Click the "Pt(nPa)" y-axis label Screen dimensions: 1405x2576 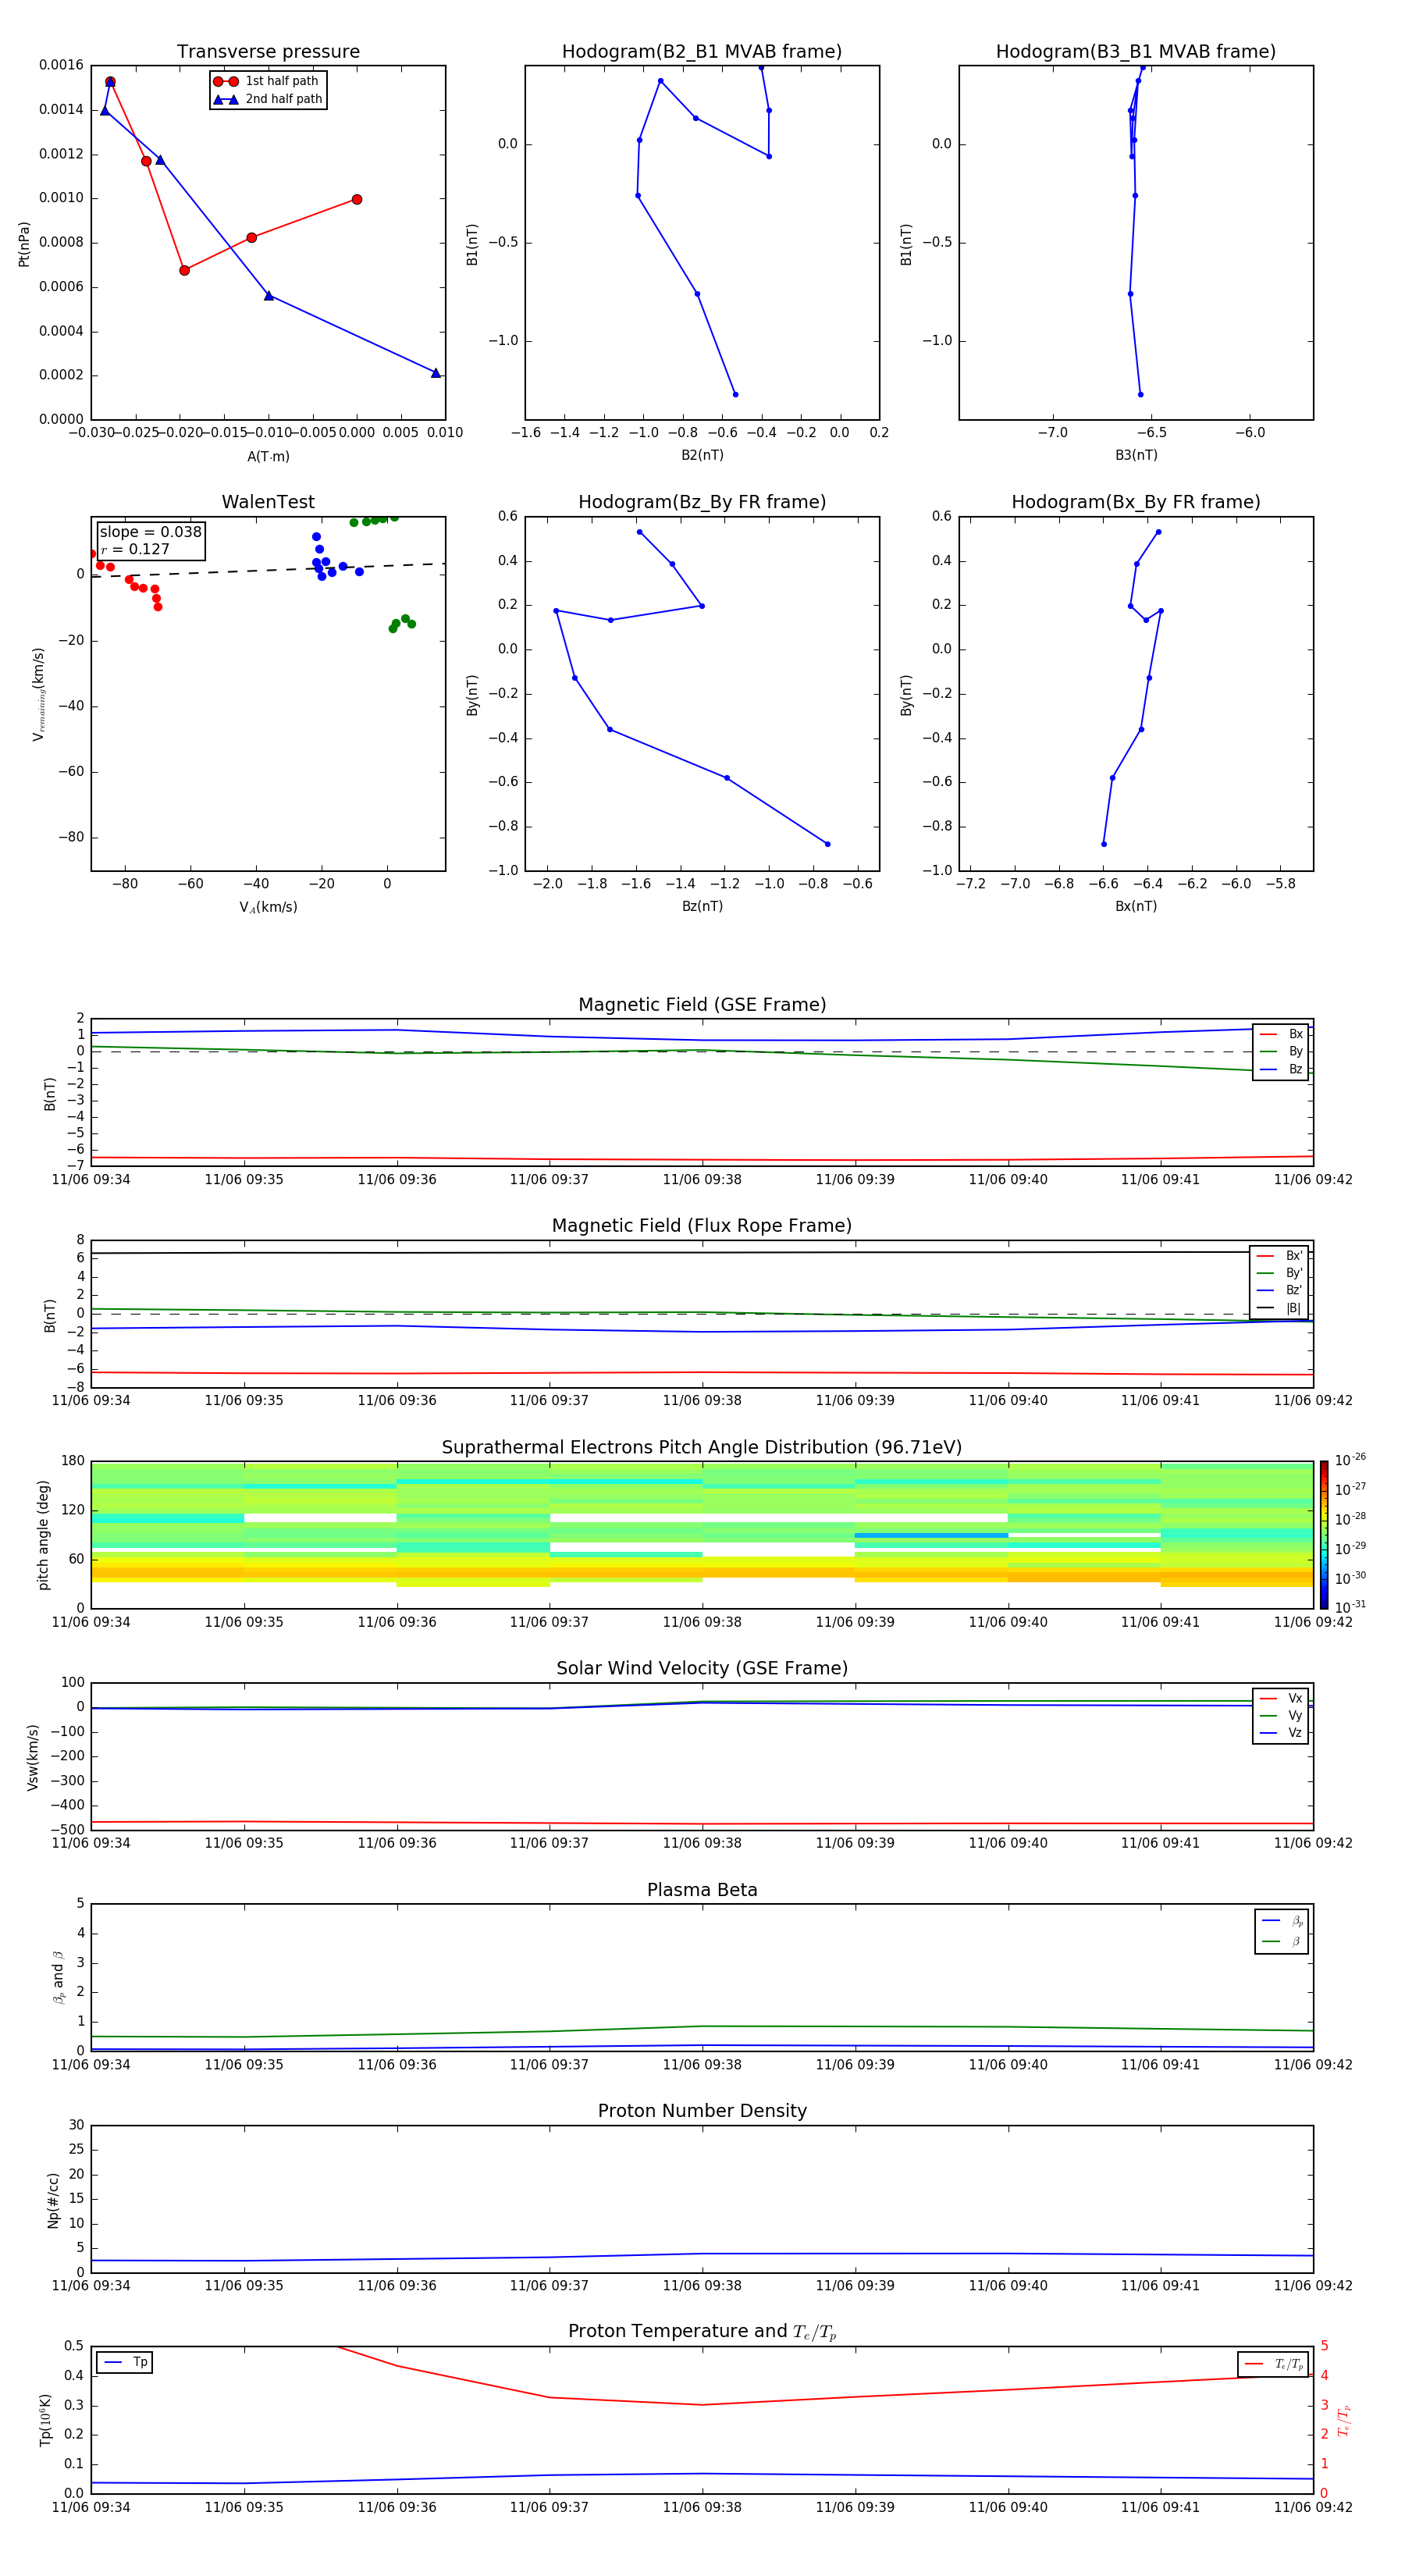[24, 244]
